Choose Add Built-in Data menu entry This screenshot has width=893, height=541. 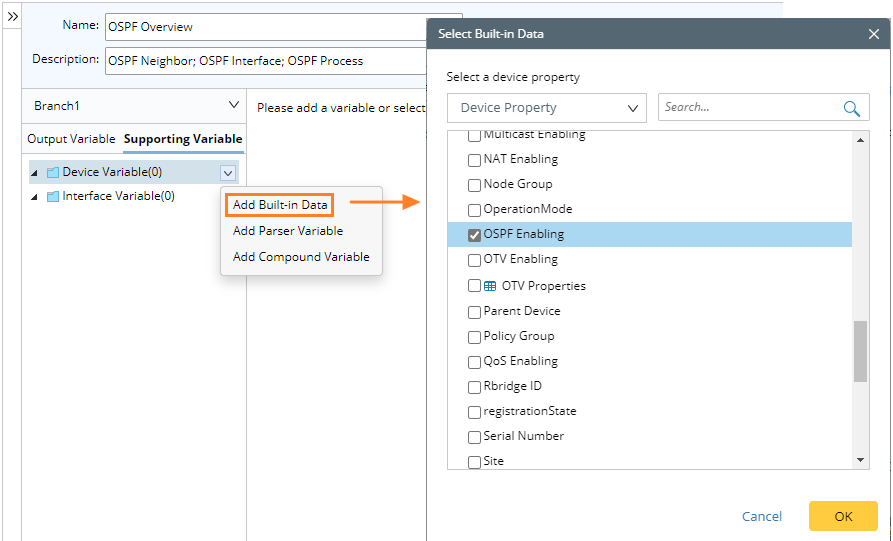pyautogui.click(x=280, y=205)
